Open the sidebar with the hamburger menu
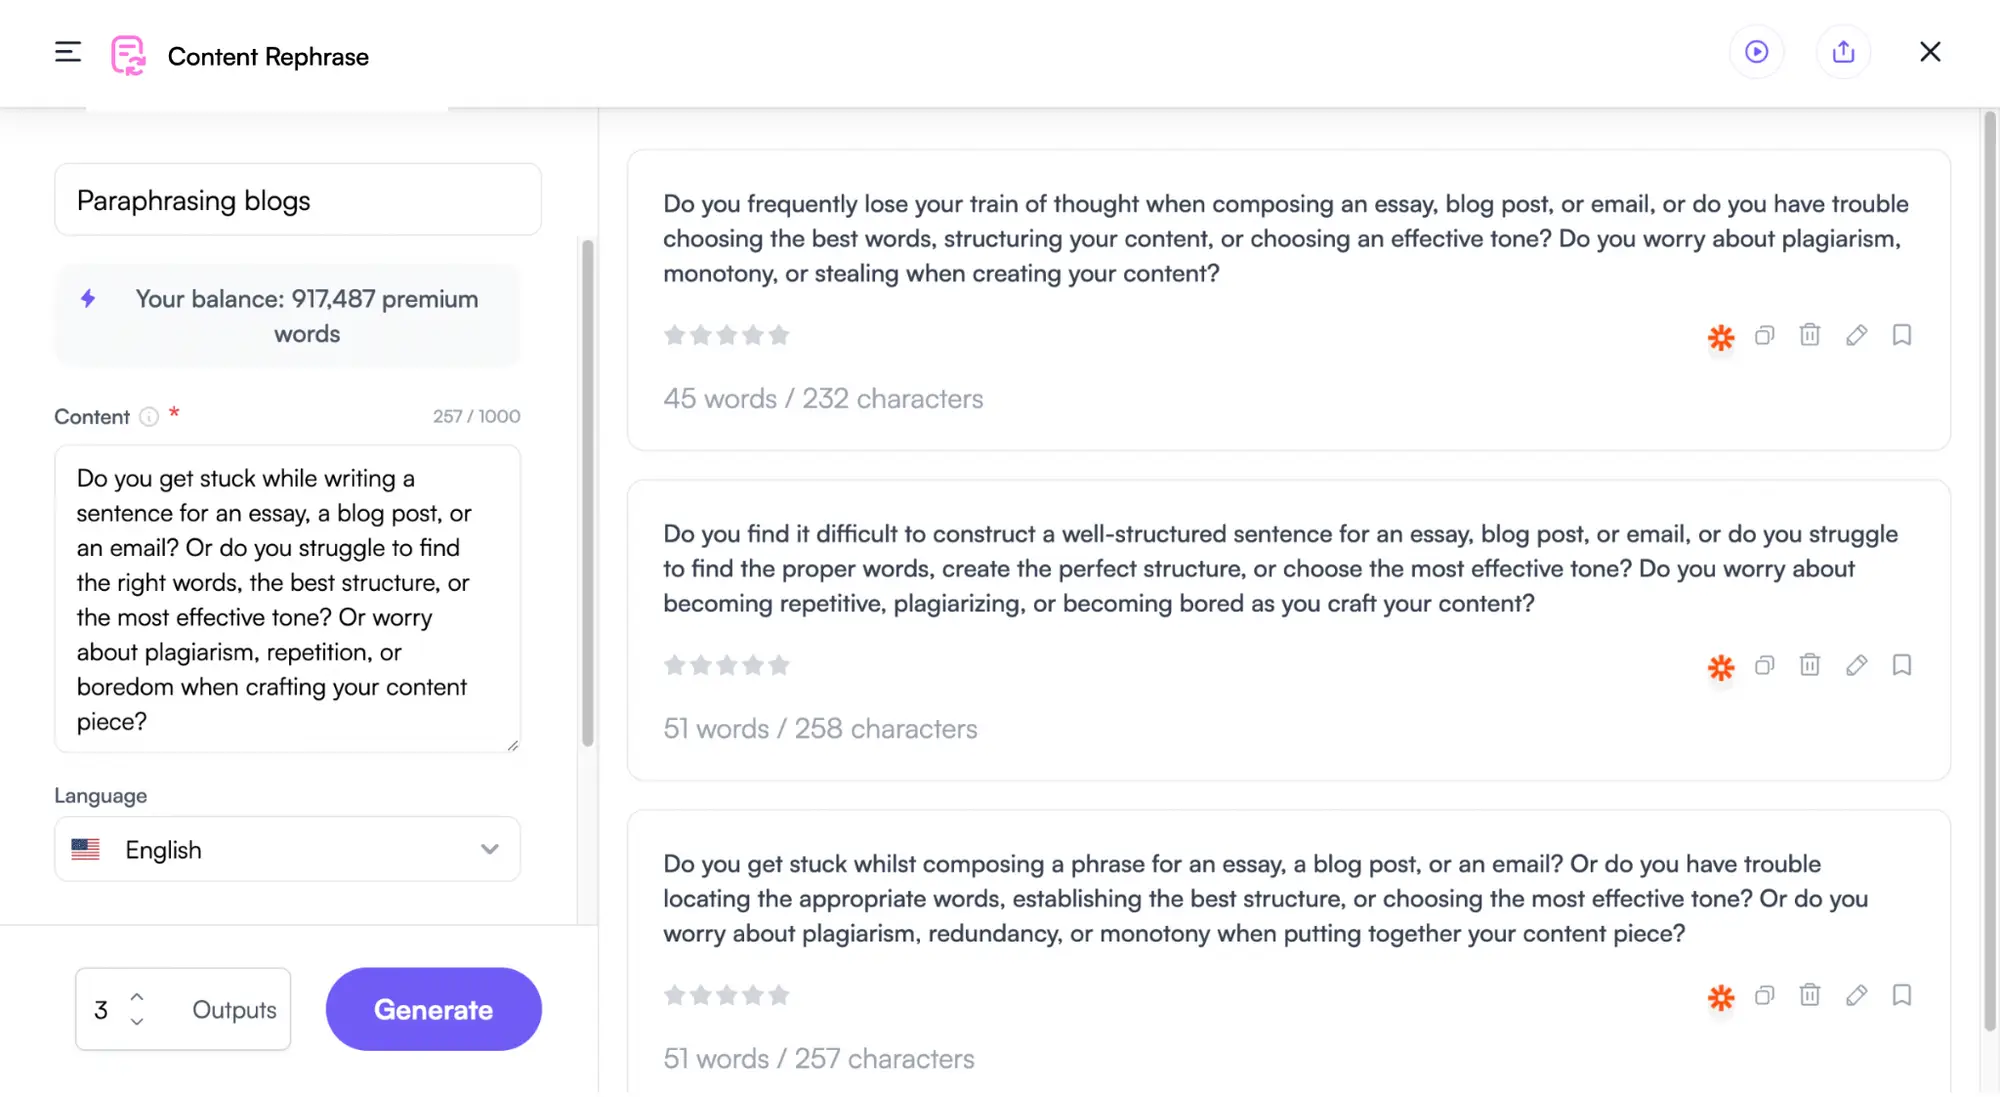 coord(68,51)
